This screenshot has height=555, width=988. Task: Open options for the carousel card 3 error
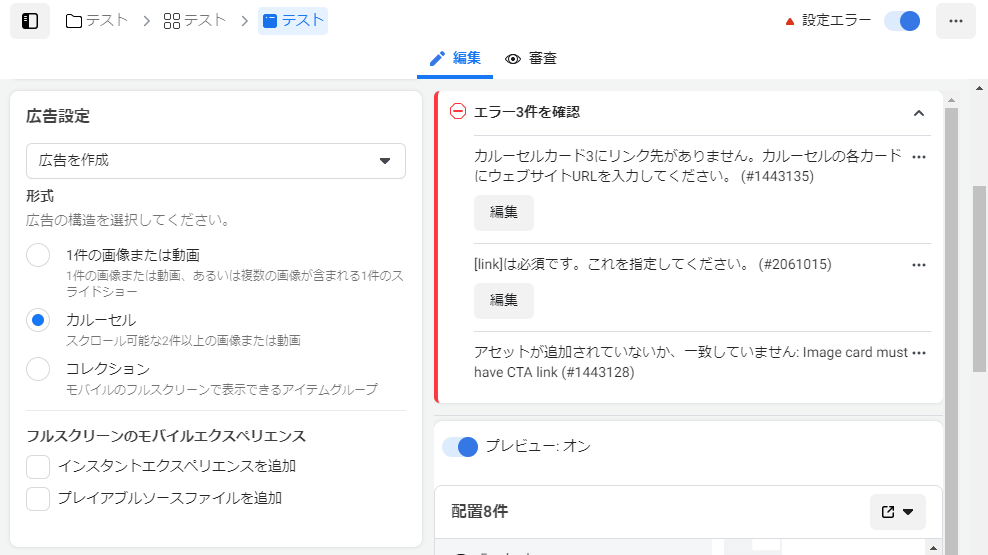tap(919, 157)
